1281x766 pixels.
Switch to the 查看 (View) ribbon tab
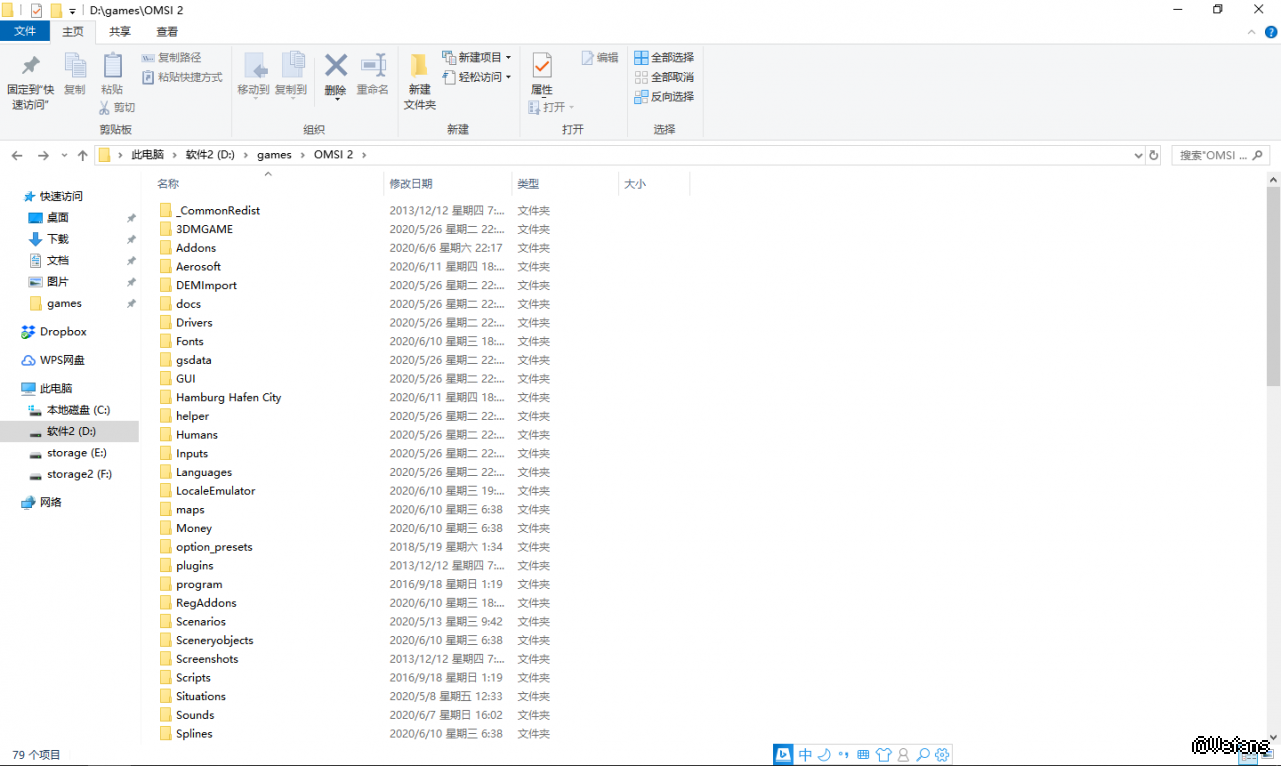pos(167,32)
